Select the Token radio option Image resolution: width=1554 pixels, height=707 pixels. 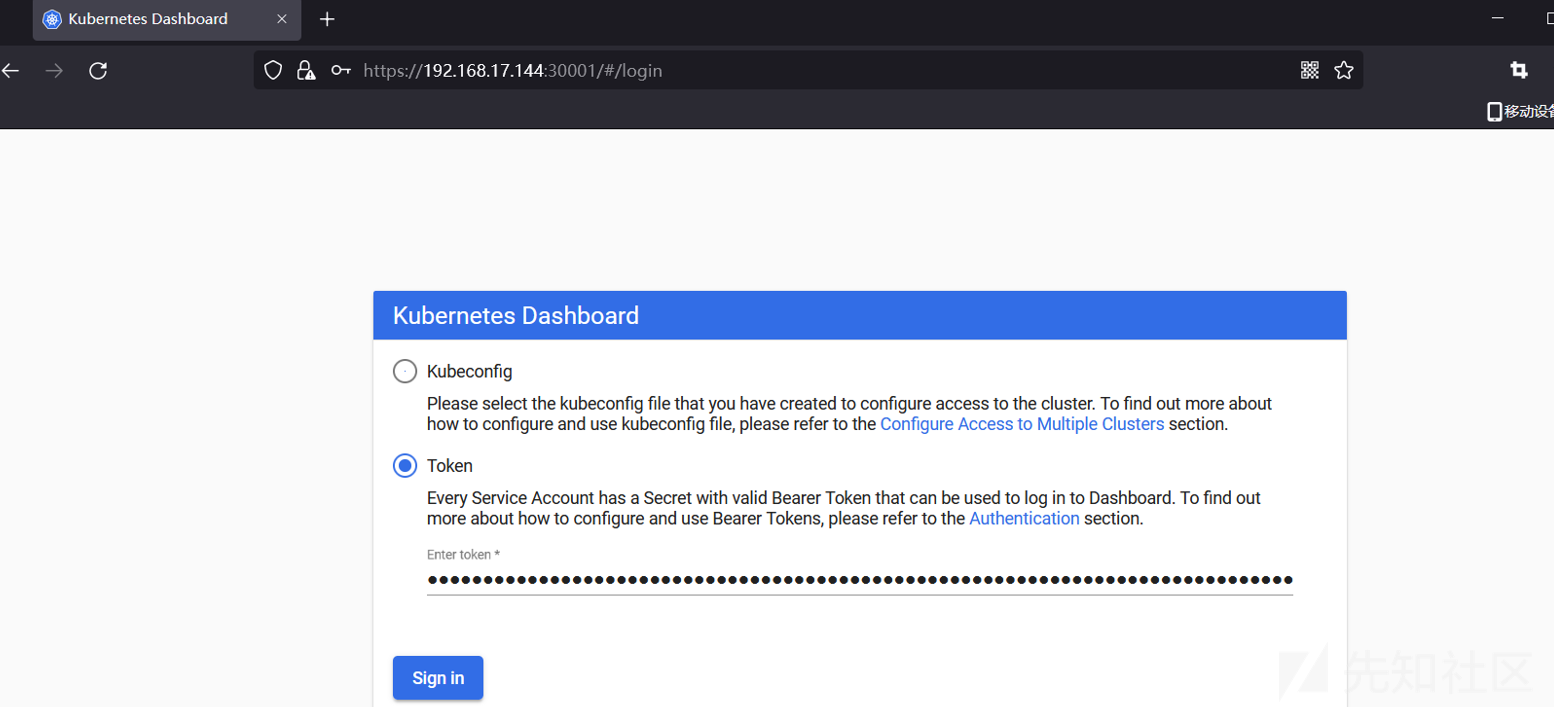click(x=405, y=466)
